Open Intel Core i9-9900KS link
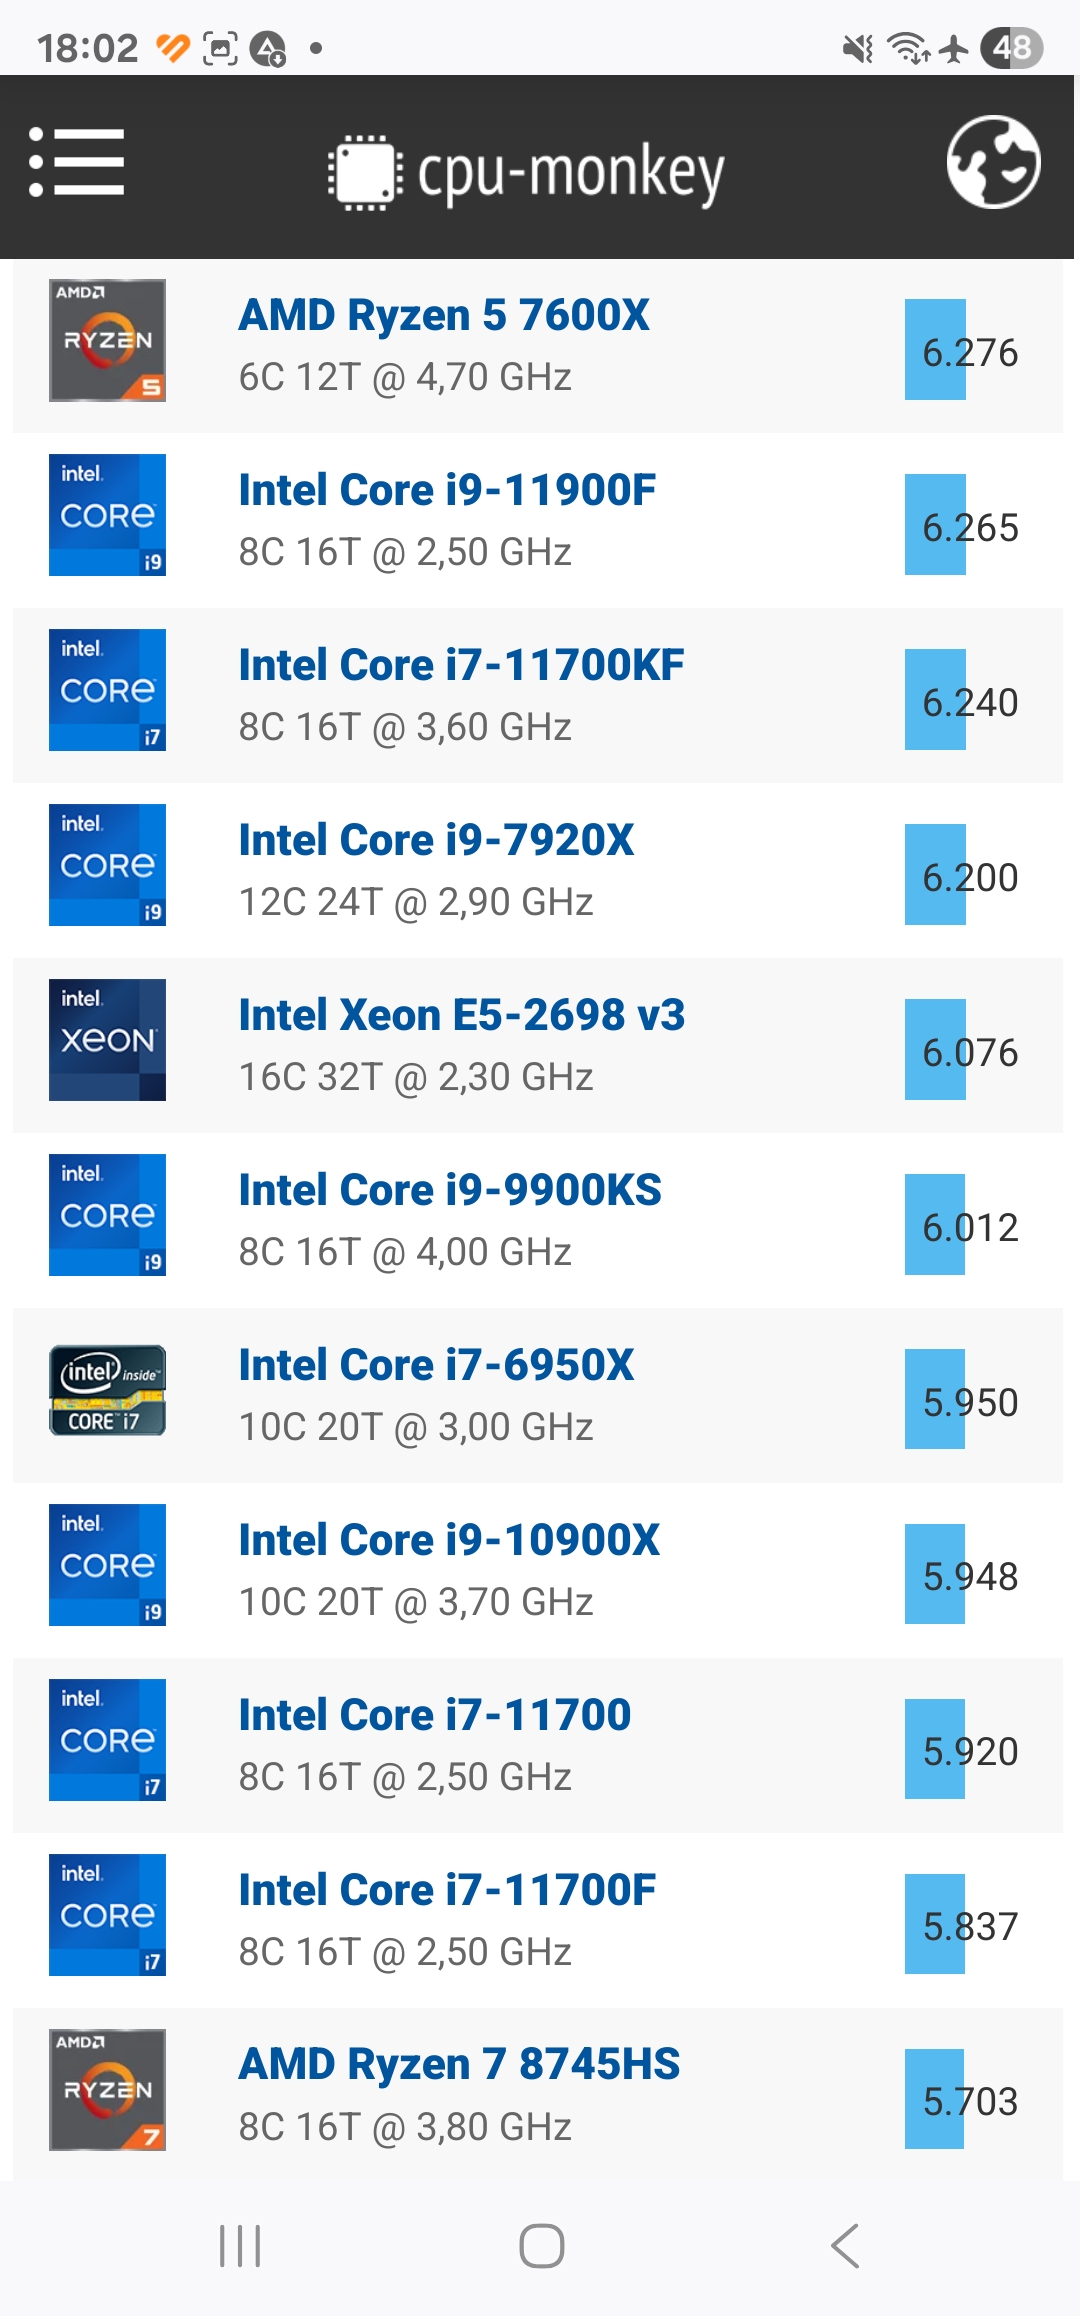 450,1190
